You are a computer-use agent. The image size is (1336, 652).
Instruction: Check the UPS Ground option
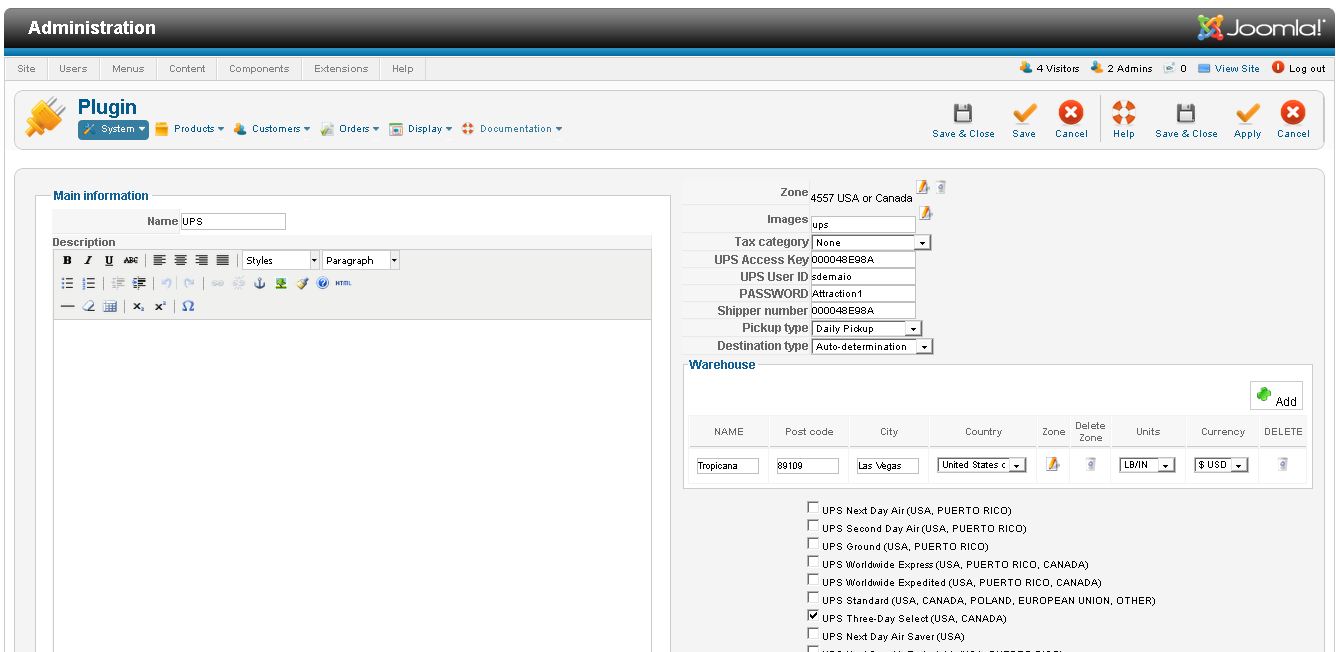click(x=813, y=544)
